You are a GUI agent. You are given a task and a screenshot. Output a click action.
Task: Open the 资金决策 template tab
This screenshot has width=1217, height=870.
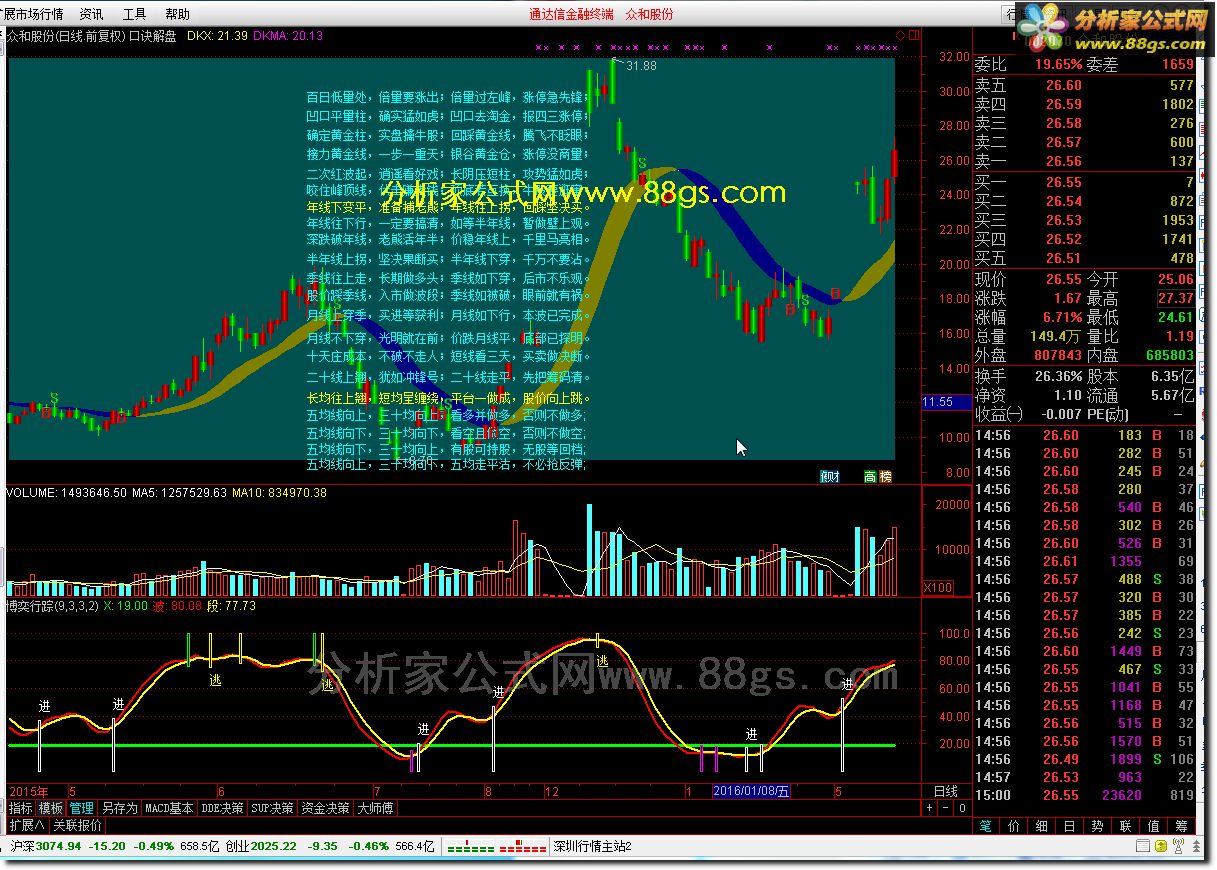pyautogui.click(x=325, y=808)
